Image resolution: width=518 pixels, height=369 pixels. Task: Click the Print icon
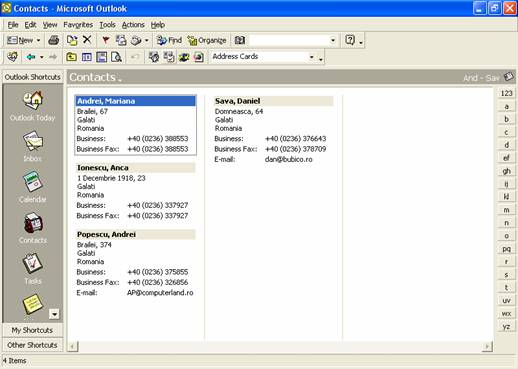(54, 40)
